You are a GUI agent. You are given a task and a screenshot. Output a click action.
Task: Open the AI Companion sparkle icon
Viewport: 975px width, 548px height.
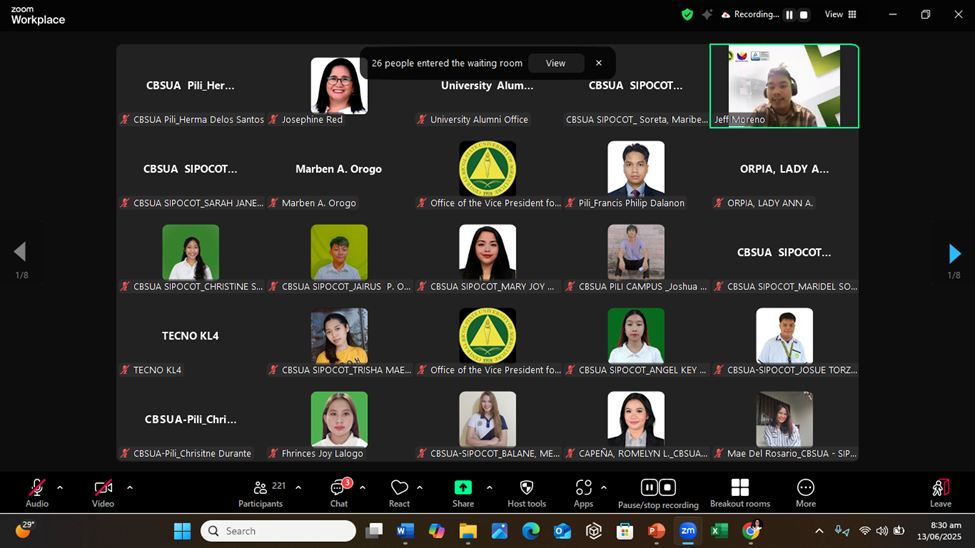pyautogui.click(x=707, y=15)
